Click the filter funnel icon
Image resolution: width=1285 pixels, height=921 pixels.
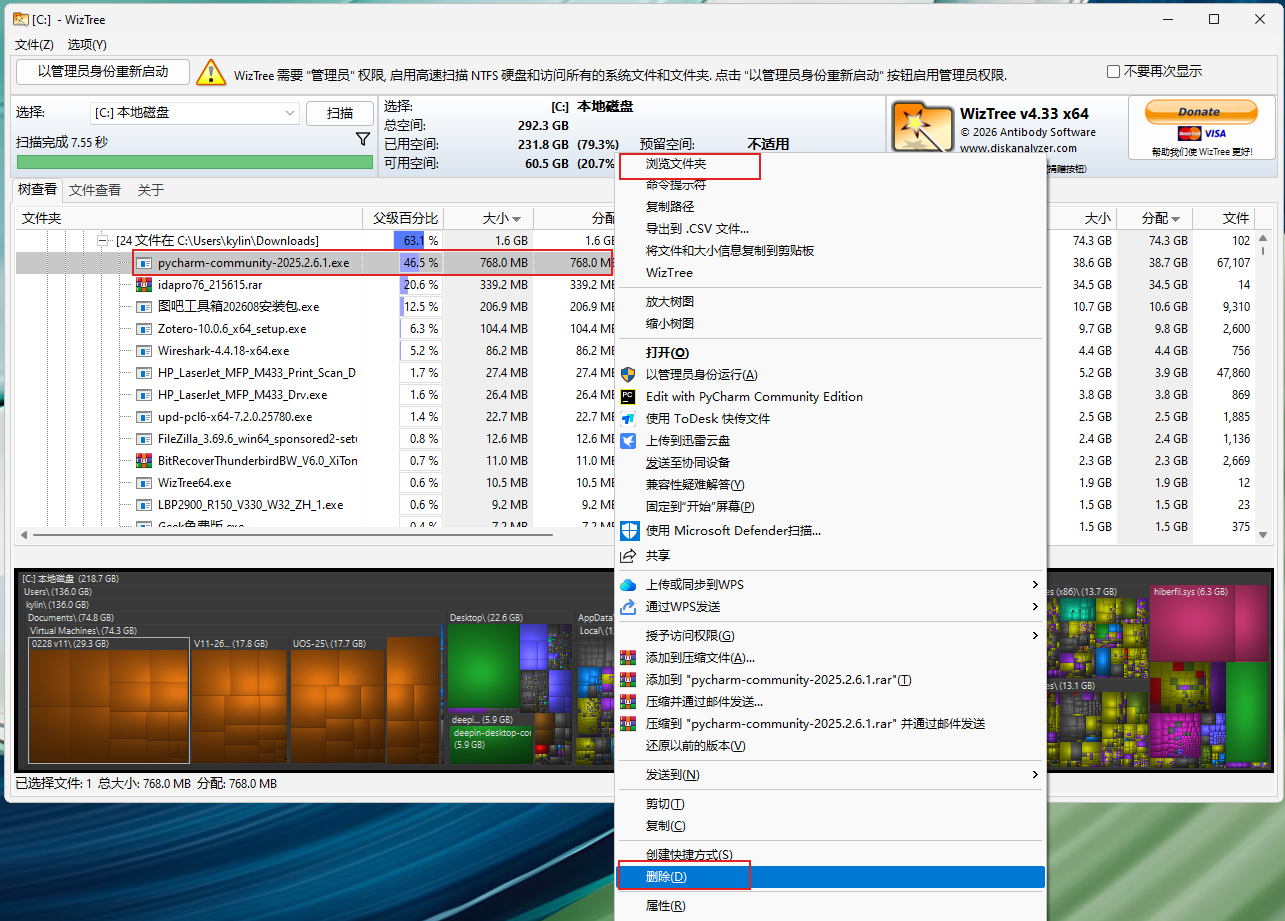click(363, 140)
